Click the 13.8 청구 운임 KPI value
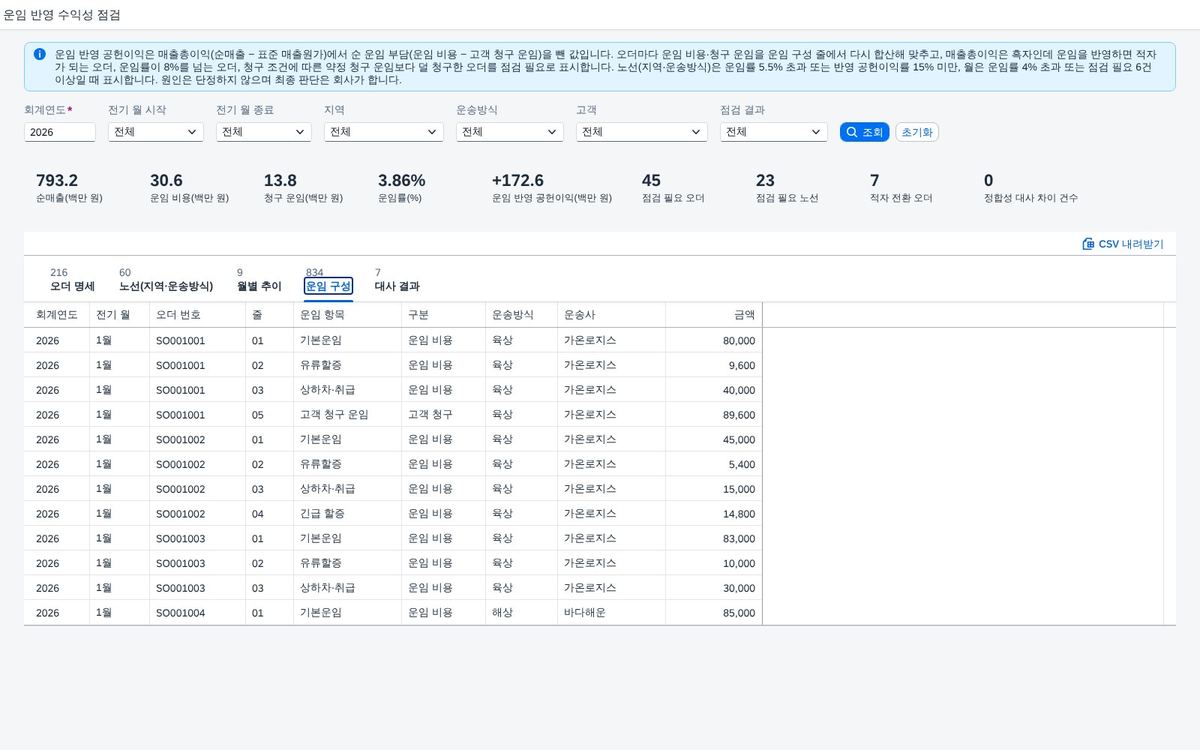 coord(280,180)
